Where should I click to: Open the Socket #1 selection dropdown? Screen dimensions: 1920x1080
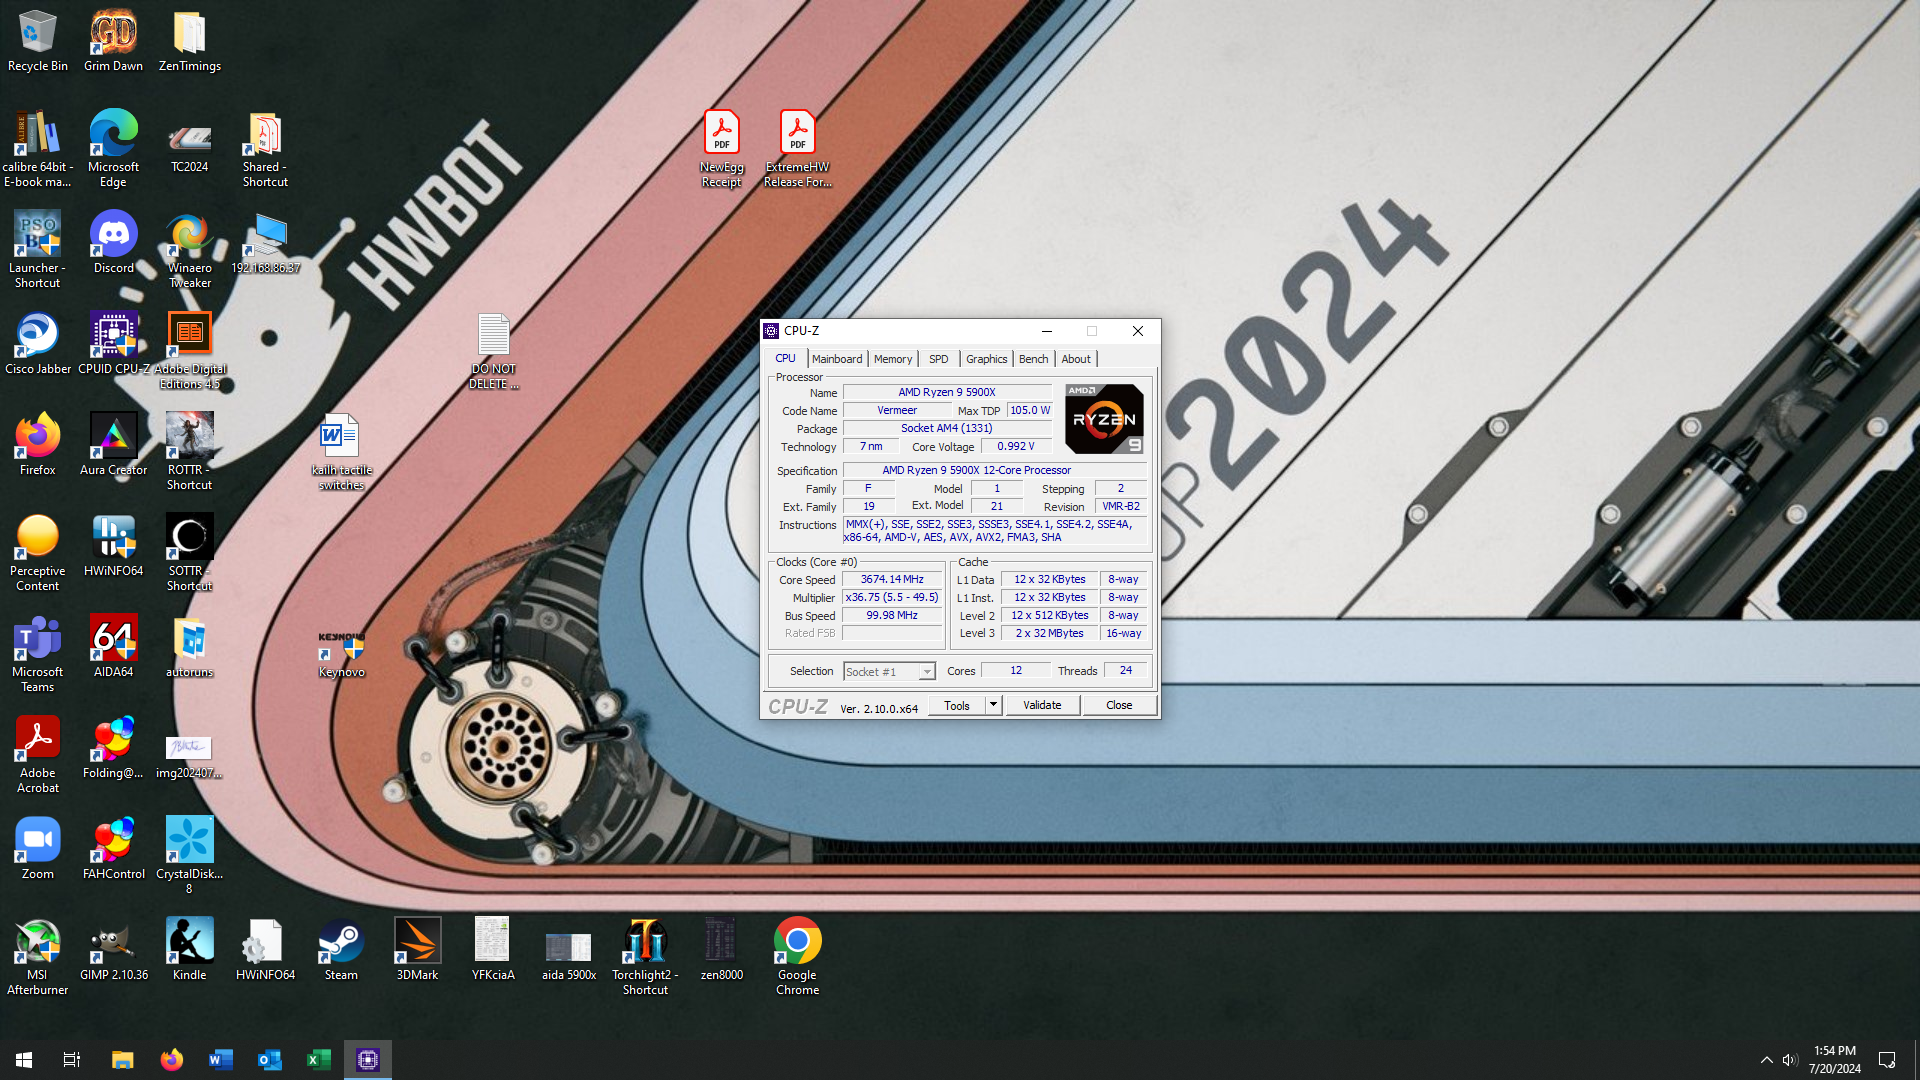click(889, 672)
